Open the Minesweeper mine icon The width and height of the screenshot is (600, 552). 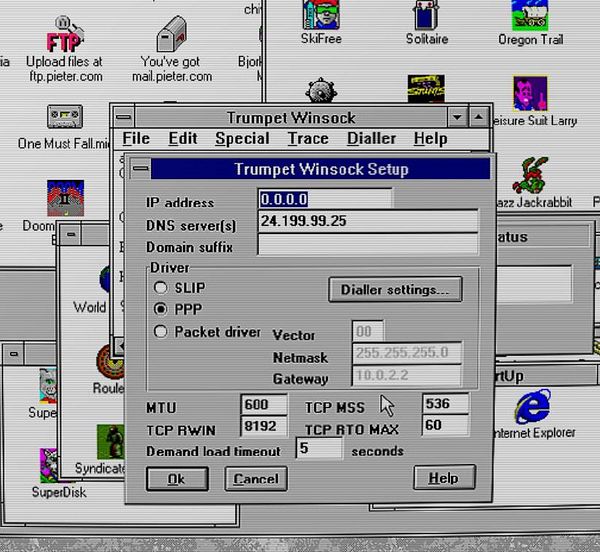click(321, 90)
